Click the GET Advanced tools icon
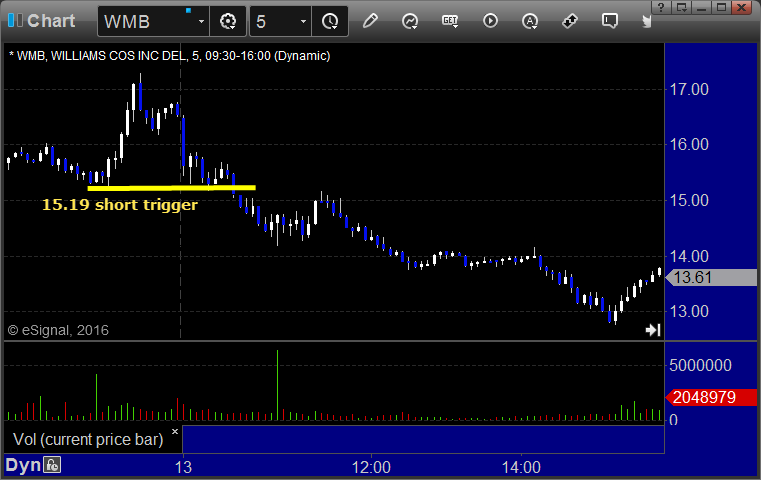 click(x=450, y=21)
